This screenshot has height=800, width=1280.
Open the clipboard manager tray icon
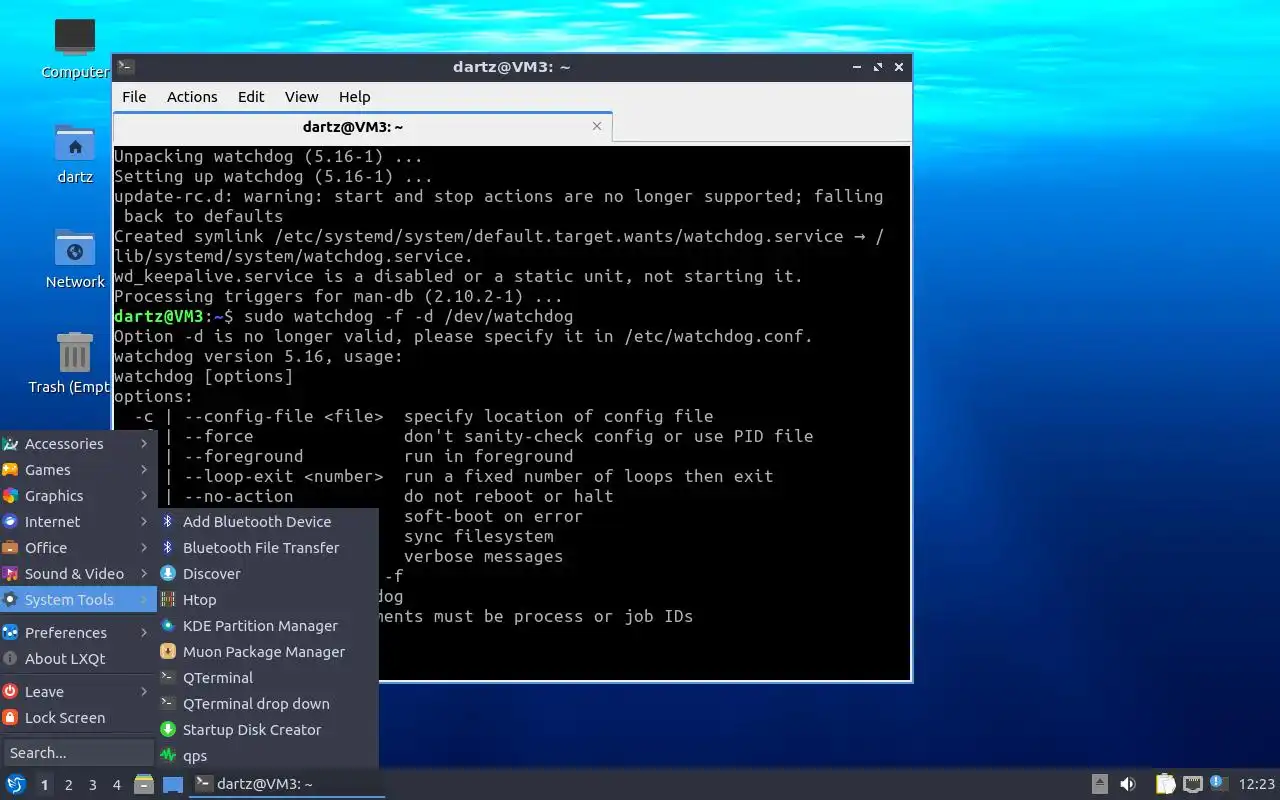tap(1165, 784)
